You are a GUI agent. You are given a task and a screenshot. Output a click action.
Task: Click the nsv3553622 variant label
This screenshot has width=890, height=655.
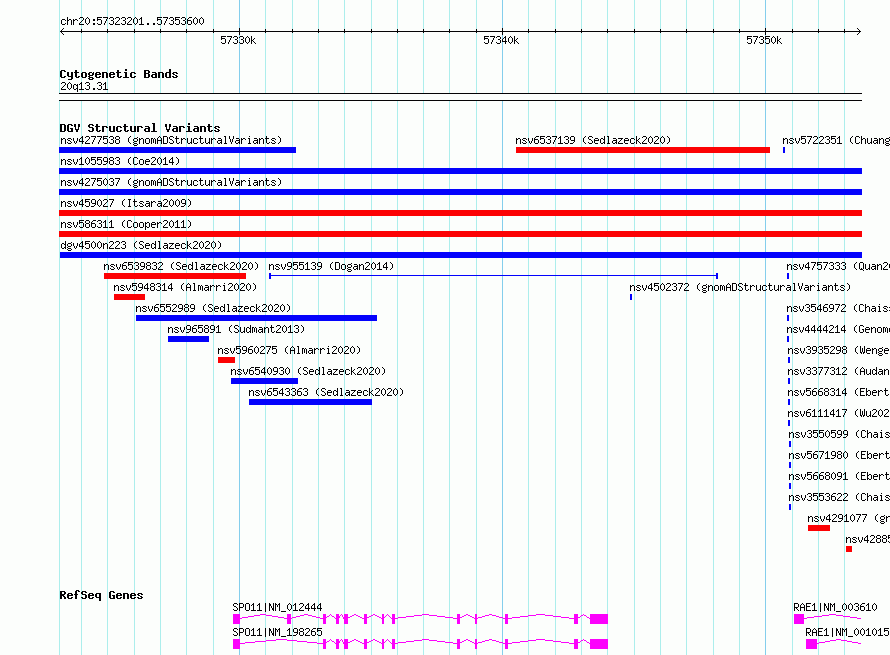(839, 497)
